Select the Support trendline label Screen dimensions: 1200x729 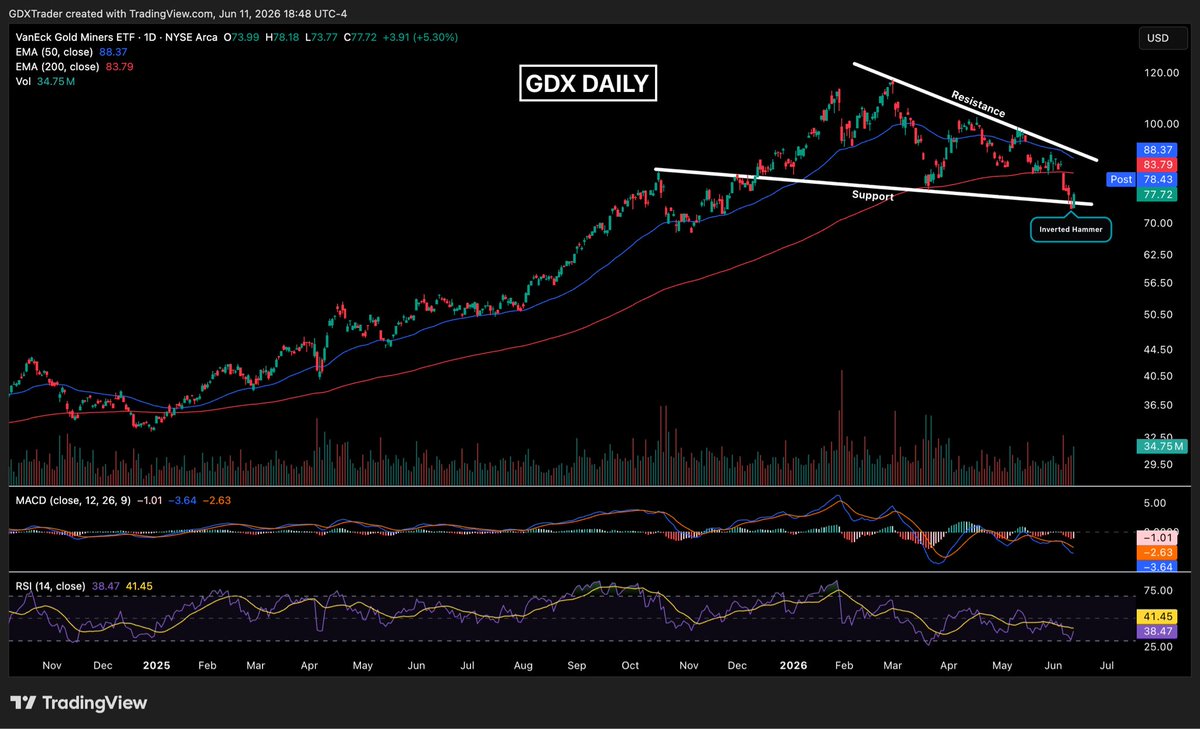point(873,197)
